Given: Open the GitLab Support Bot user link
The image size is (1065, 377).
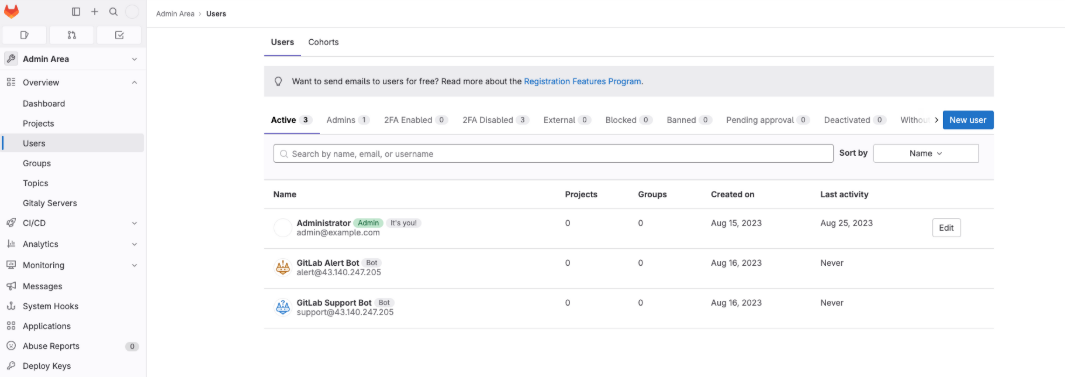Looking at the screenshot, I should [334, 302].
